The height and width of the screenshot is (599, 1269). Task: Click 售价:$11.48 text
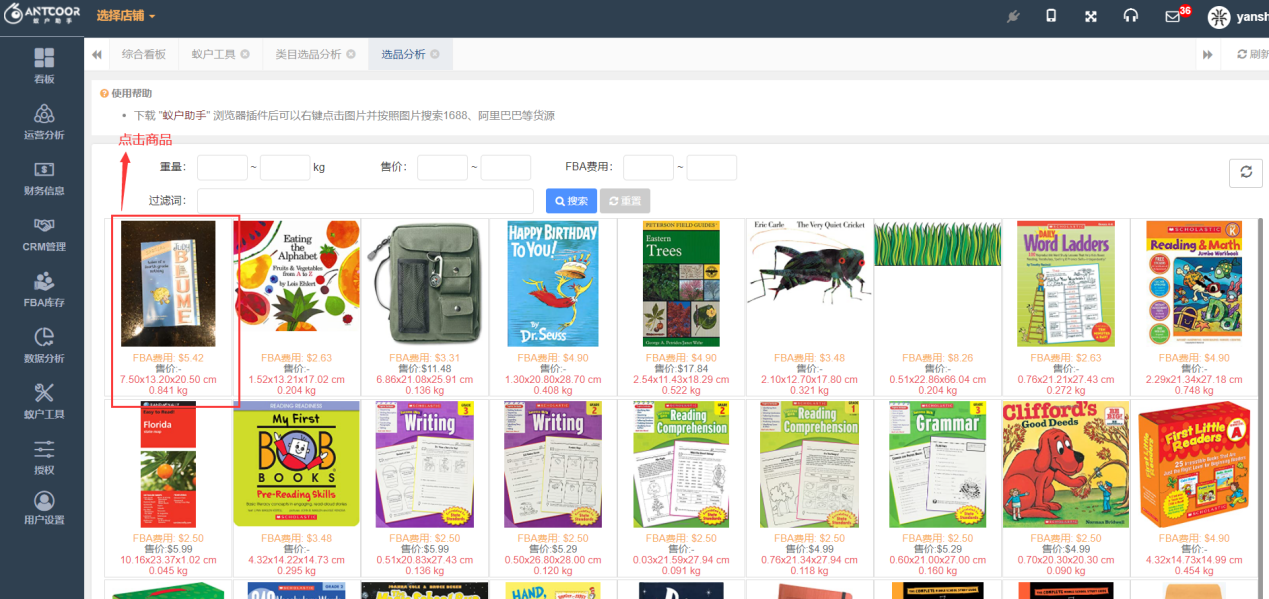[x=425, y=368]
